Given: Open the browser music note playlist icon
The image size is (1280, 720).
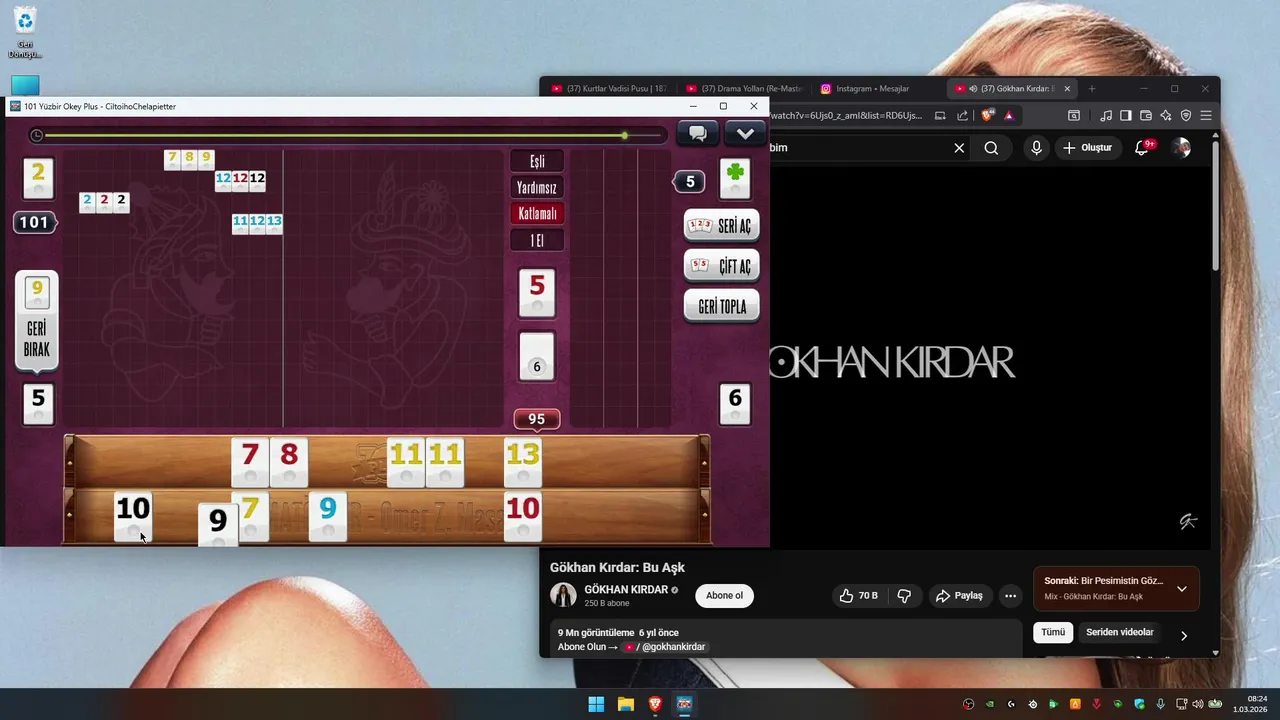Looking at the screenshot, I should [x=1106, y=115].
